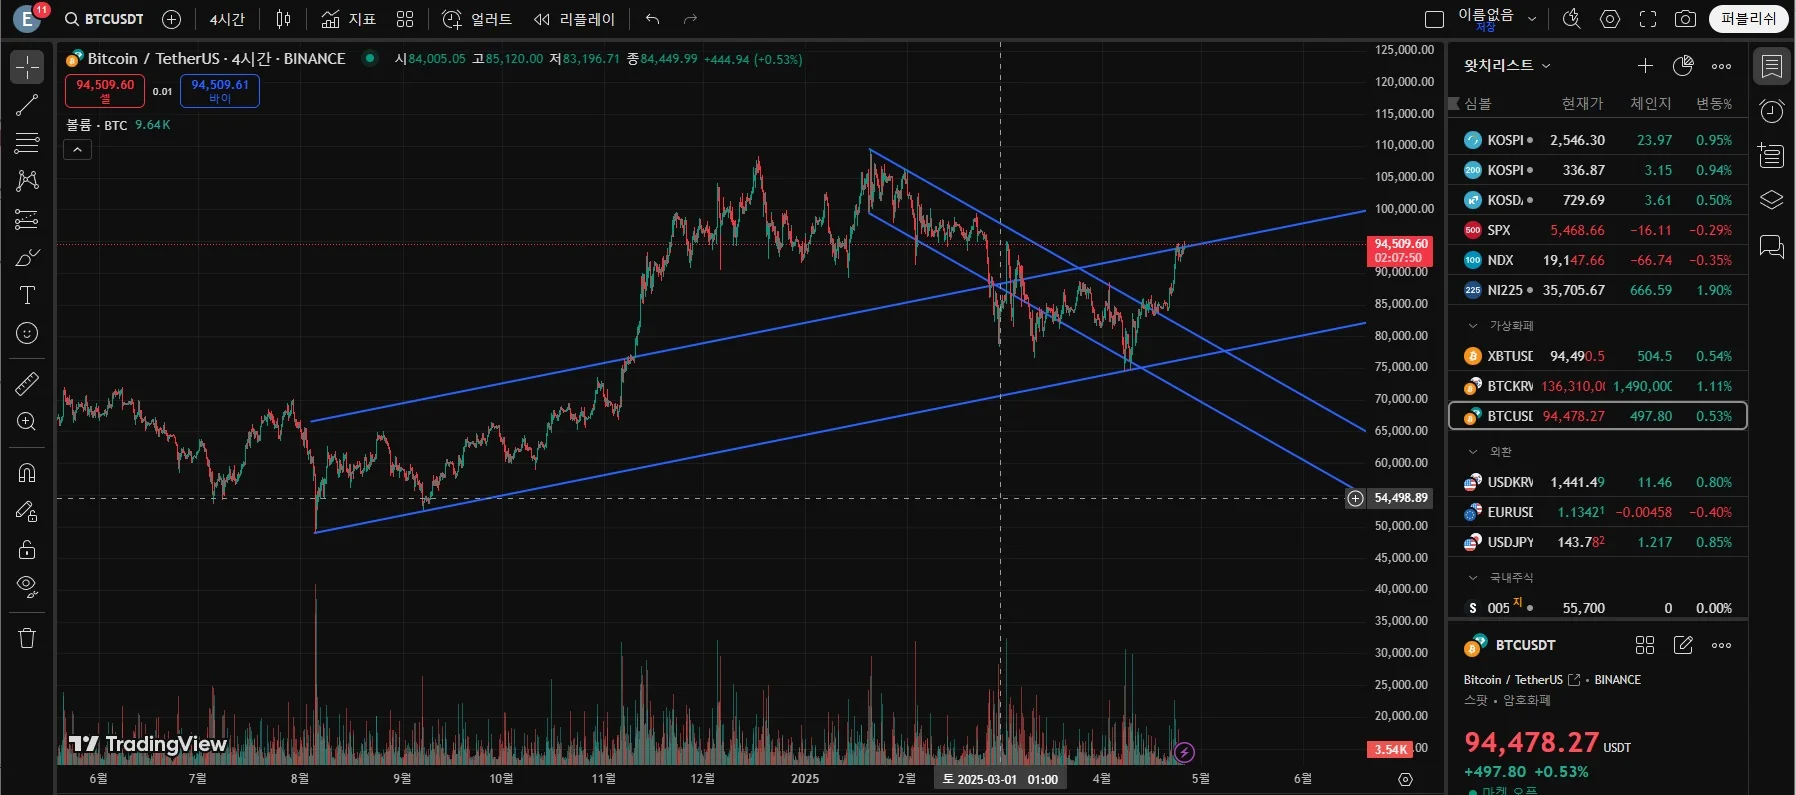
Task: Open chart type candlestick selector
Action: click(284, 19)
